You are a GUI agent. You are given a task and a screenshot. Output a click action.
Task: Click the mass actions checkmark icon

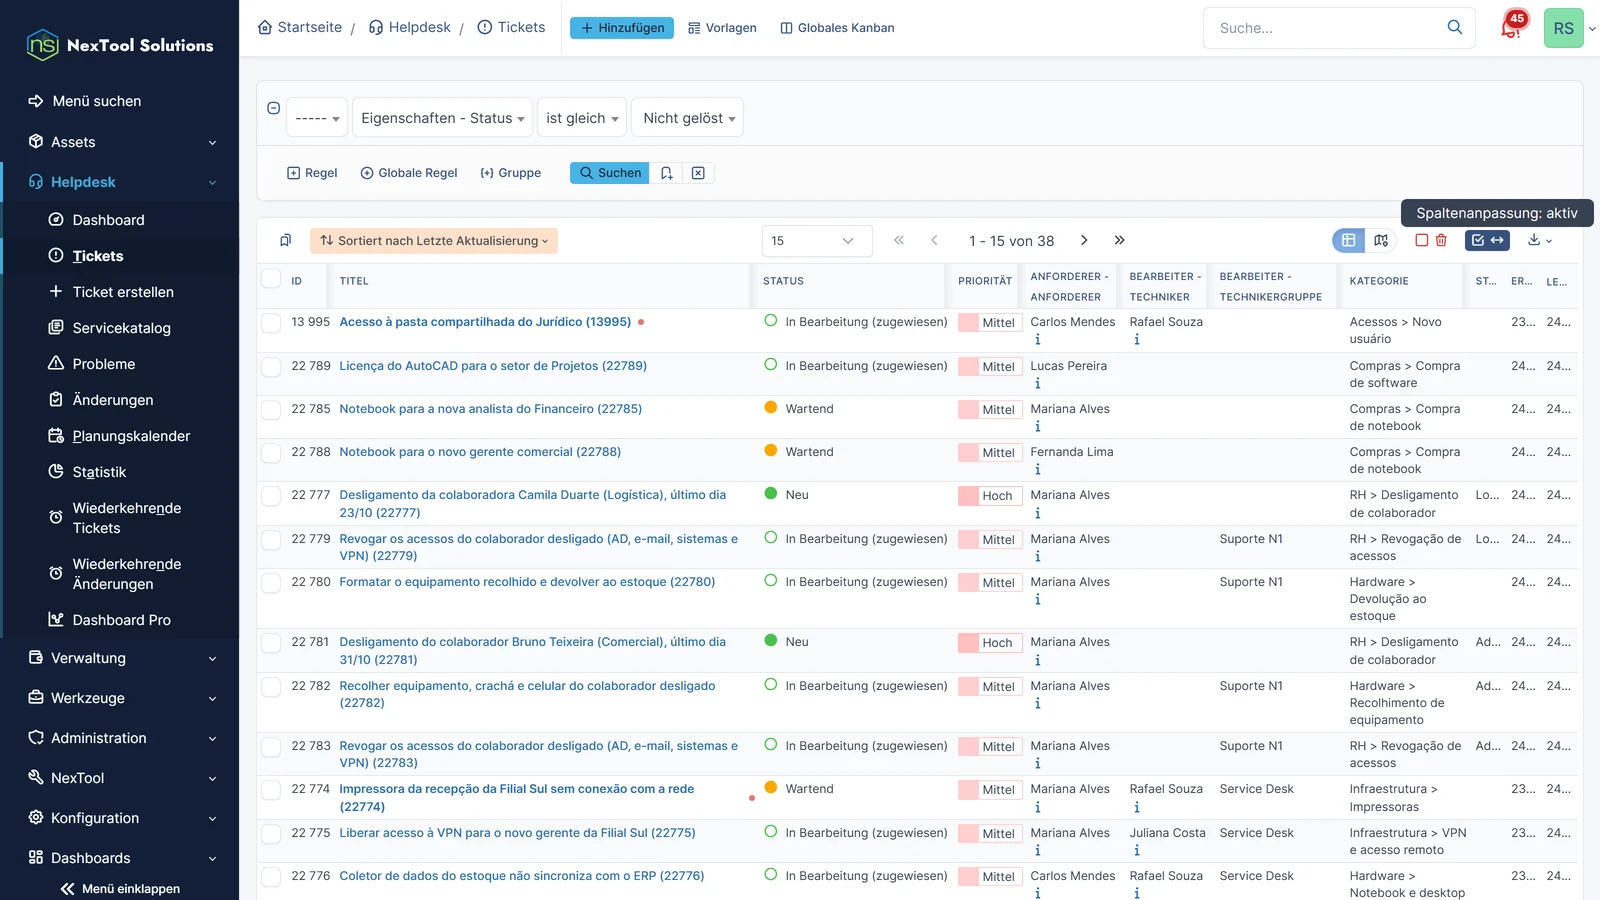(1477, 240)
